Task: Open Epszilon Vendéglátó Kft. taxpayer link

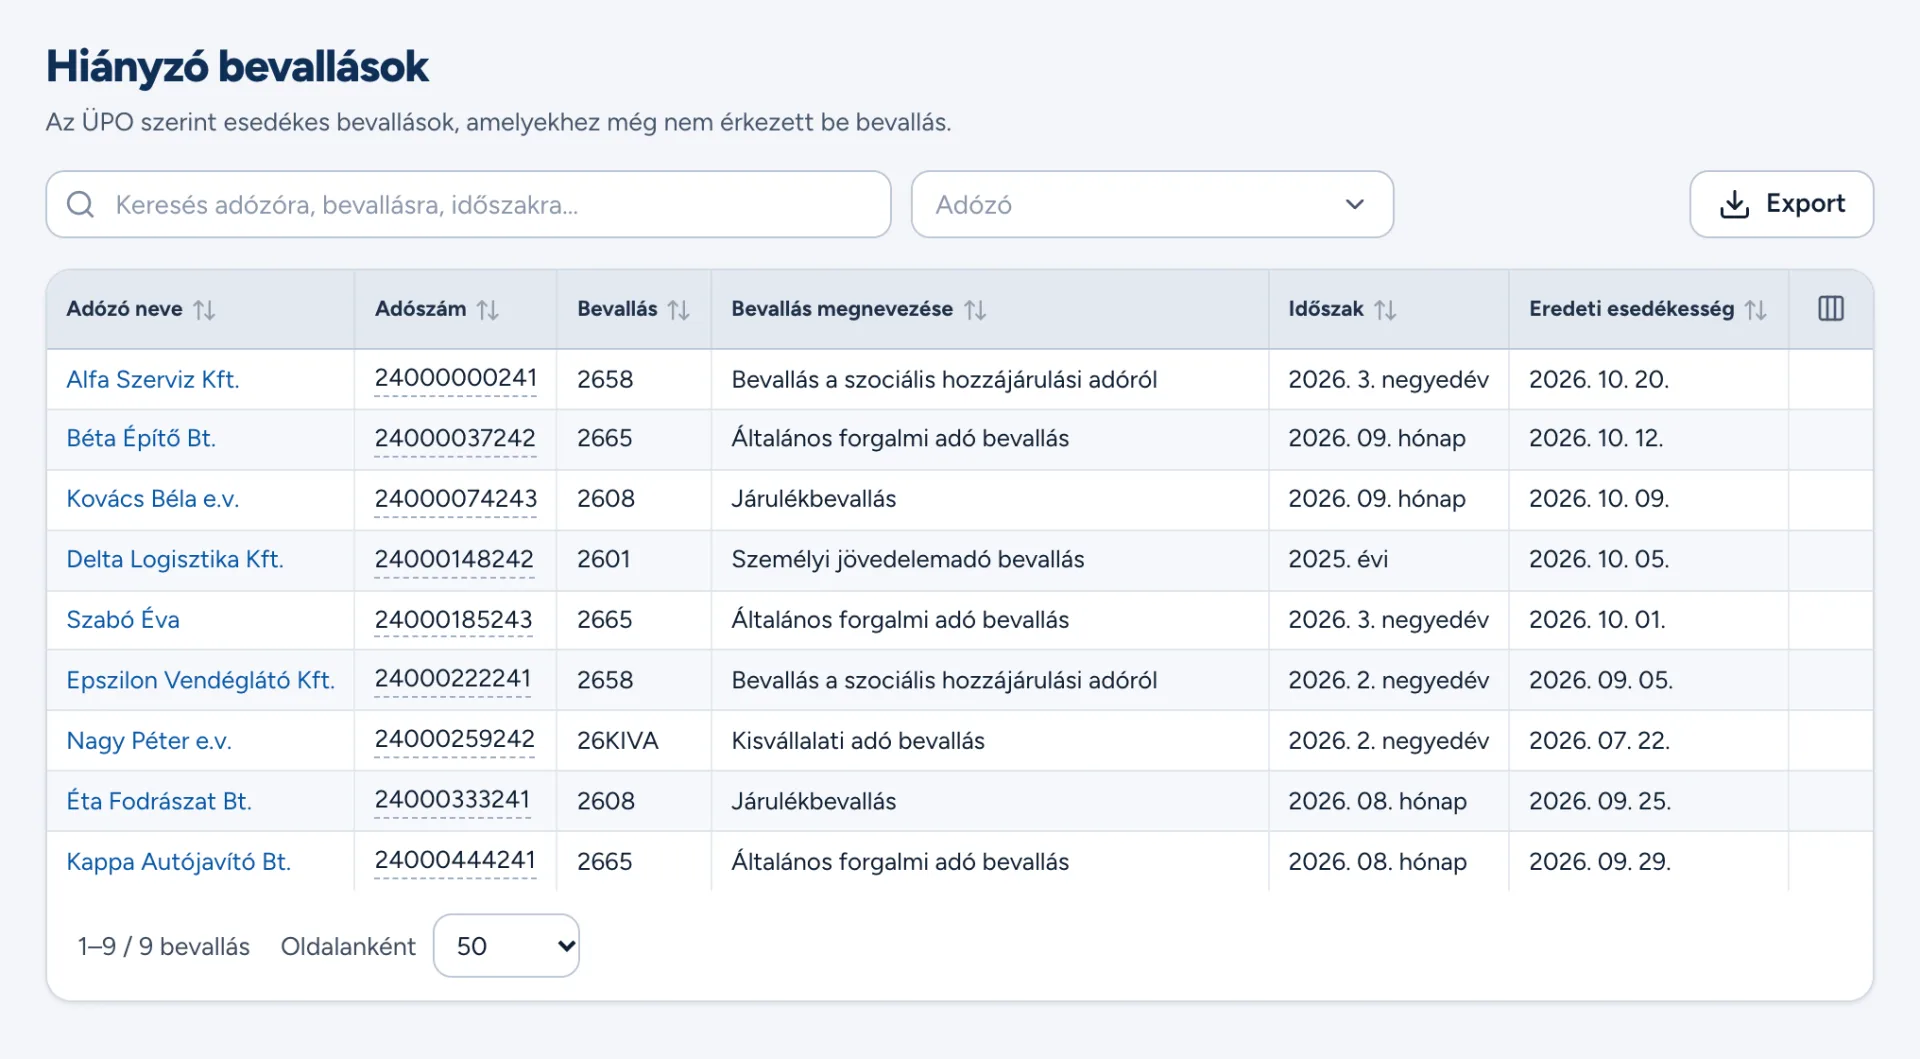Action: [x=201, y=680]
